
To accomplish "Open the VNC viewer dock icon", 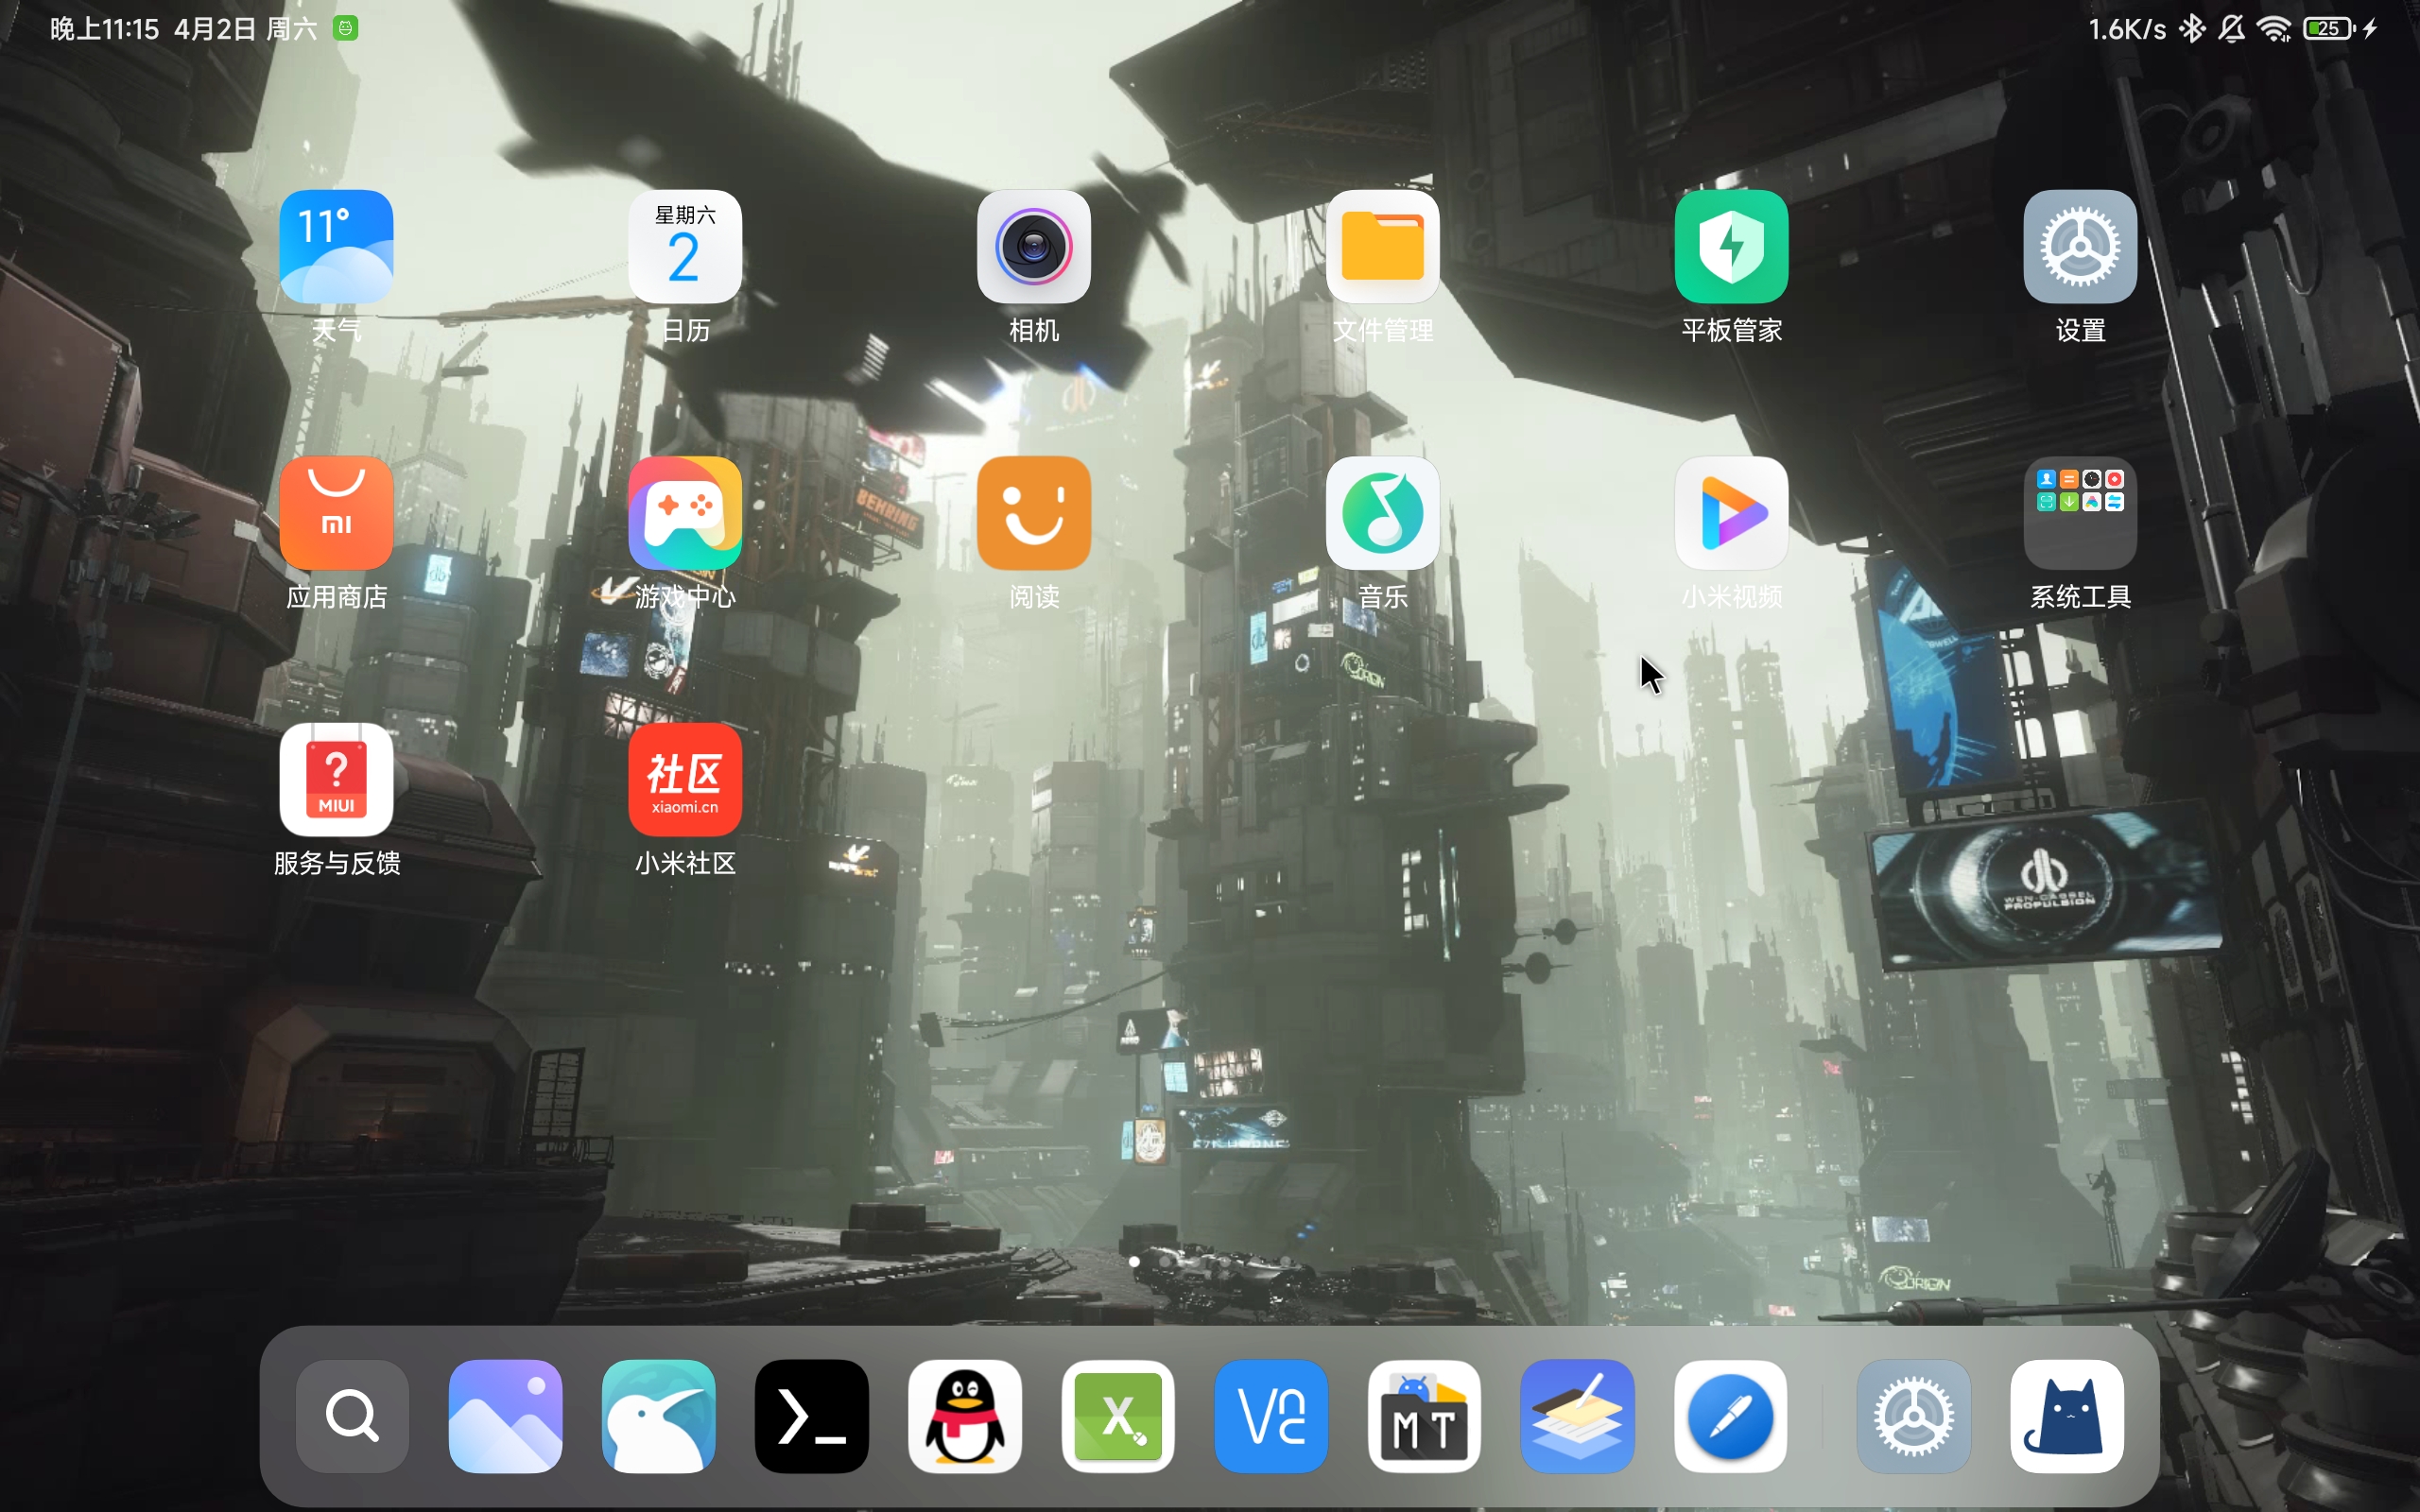I will tap(1270, 1416).
